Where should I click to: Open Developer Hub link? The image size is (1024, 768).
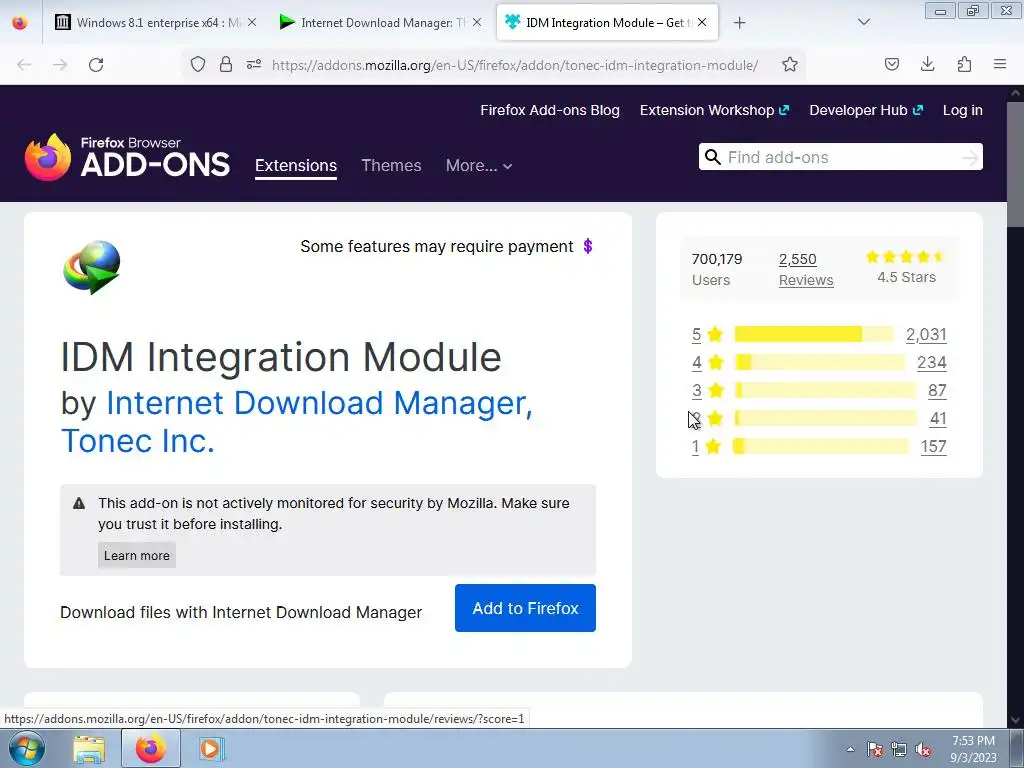[x=866, y=110]
